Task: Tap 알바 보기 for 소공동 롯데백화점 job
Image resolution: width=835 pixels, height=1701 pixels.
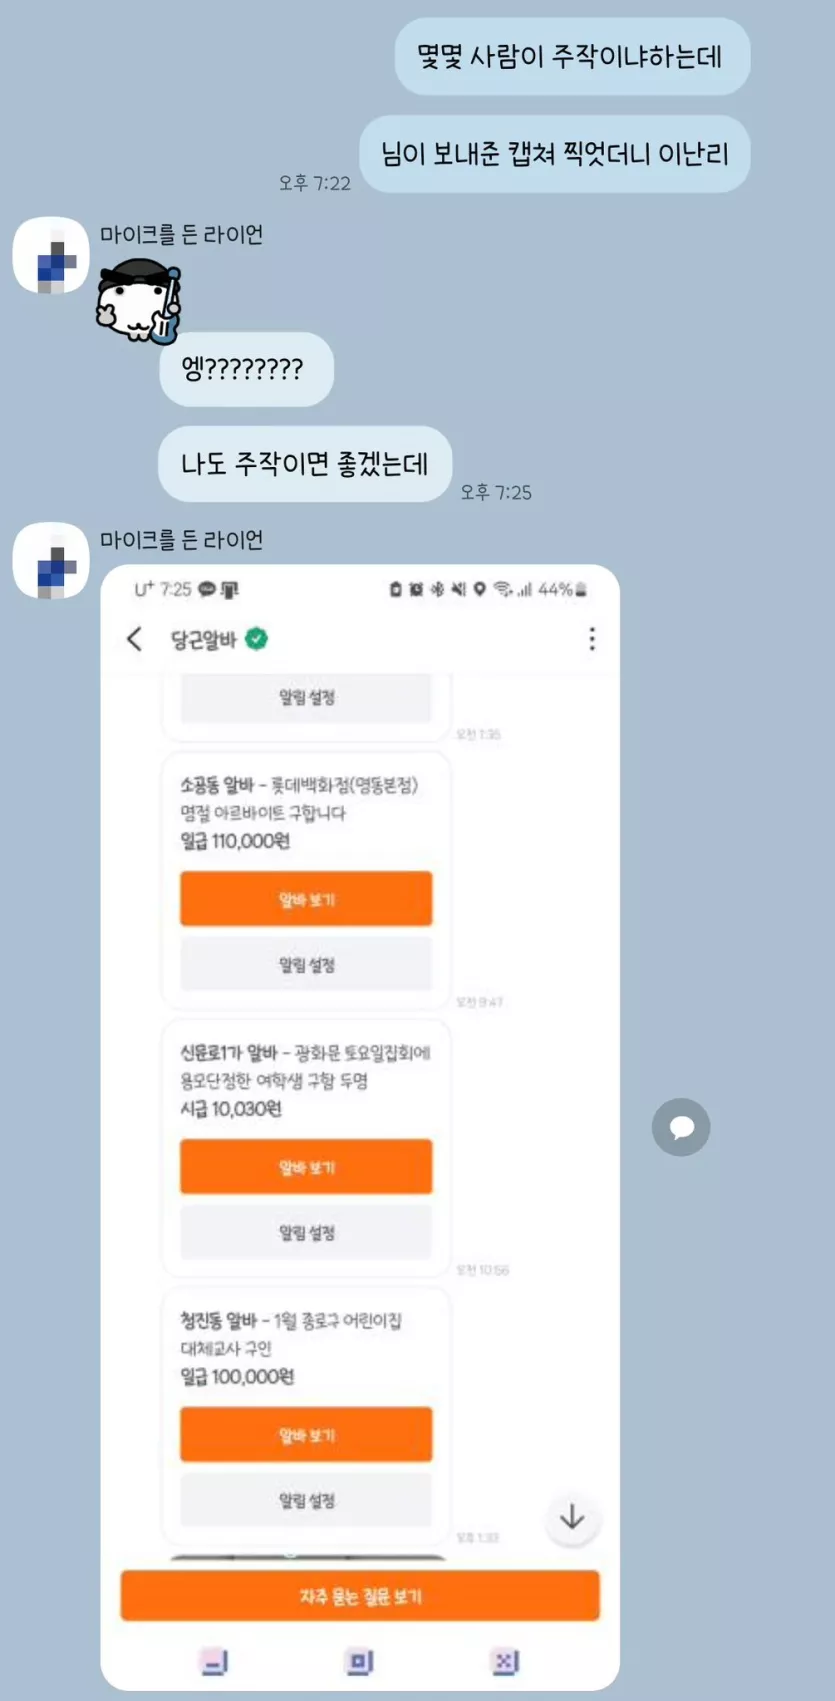Action: (306, 899)
